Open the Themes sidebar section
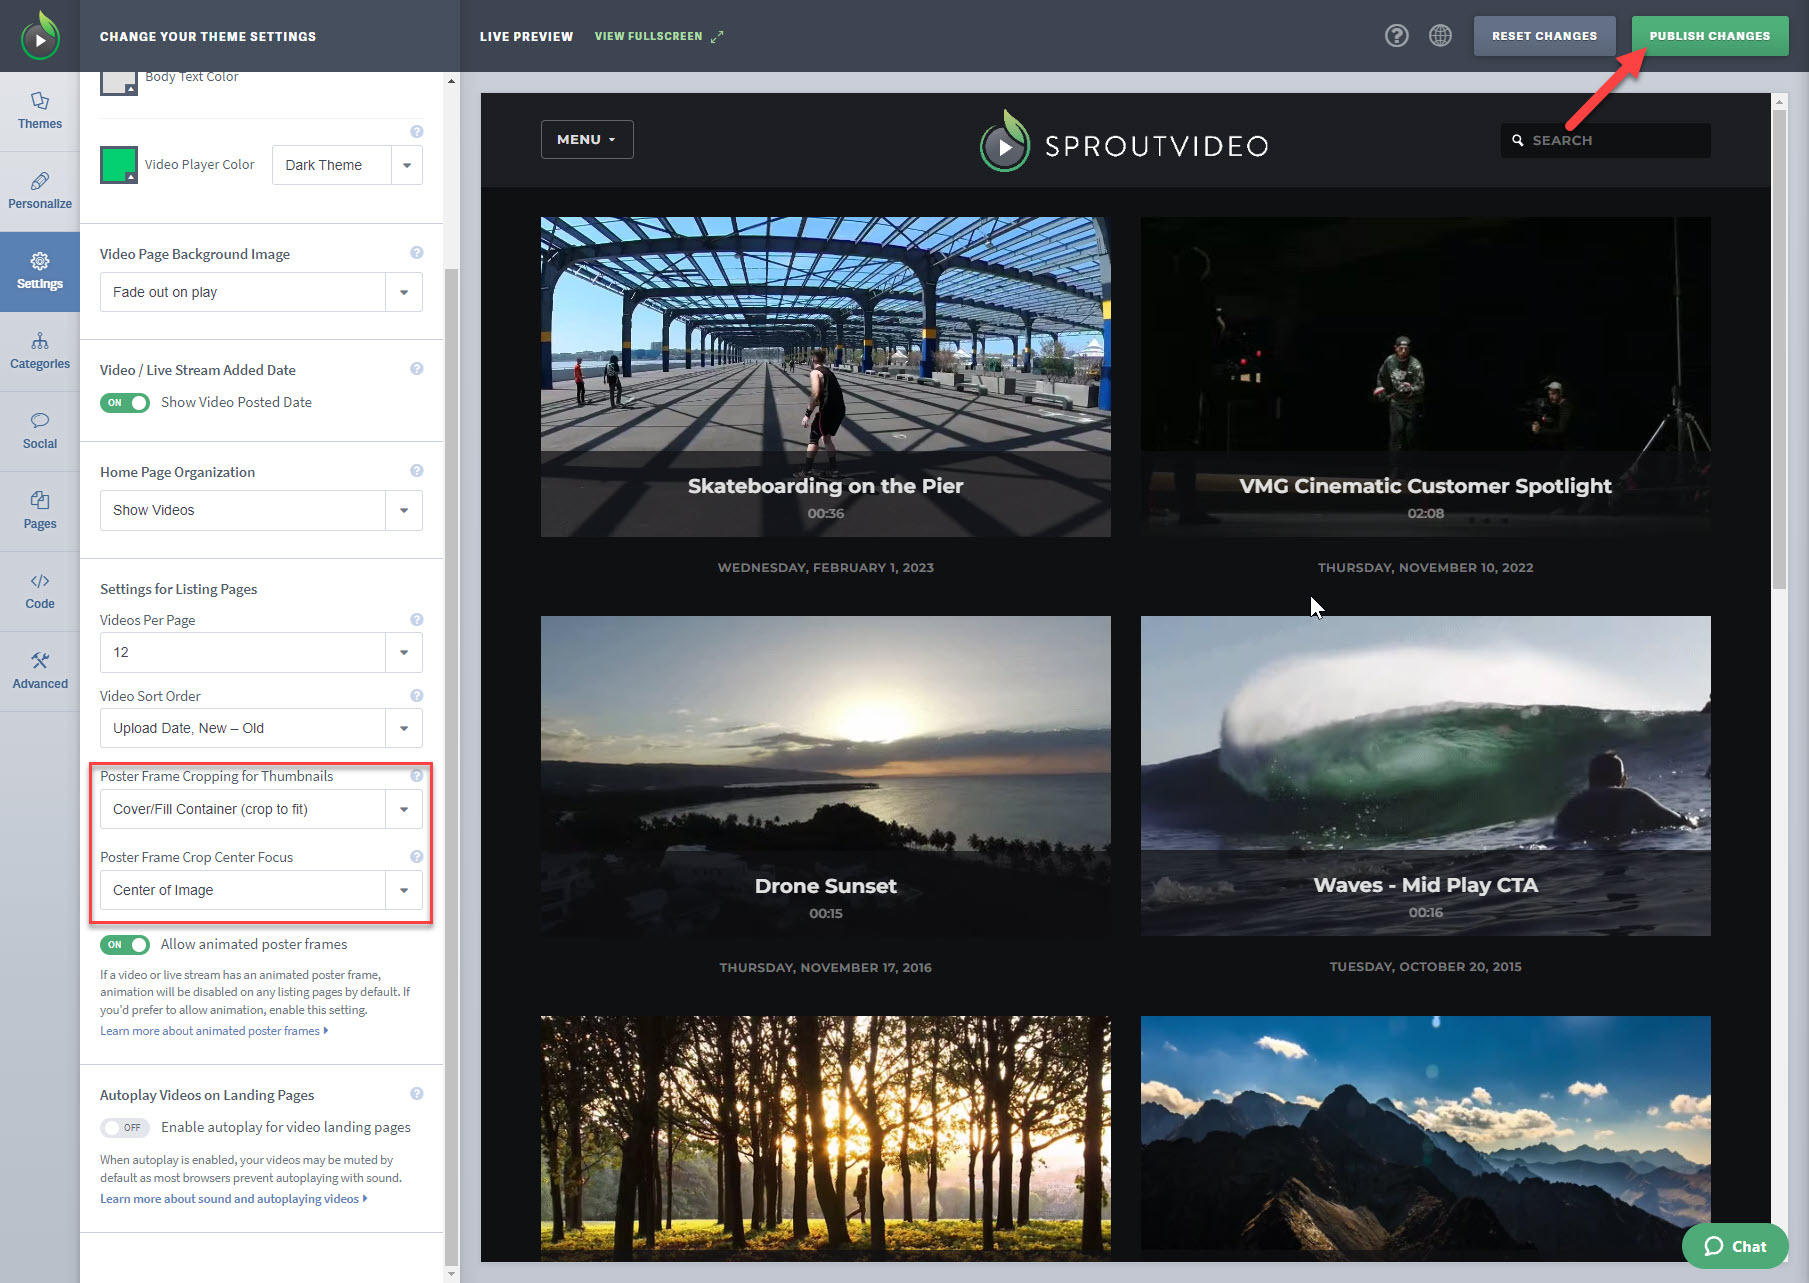The width and height of the screenshot is (1809, 1283). pos(40,111)
